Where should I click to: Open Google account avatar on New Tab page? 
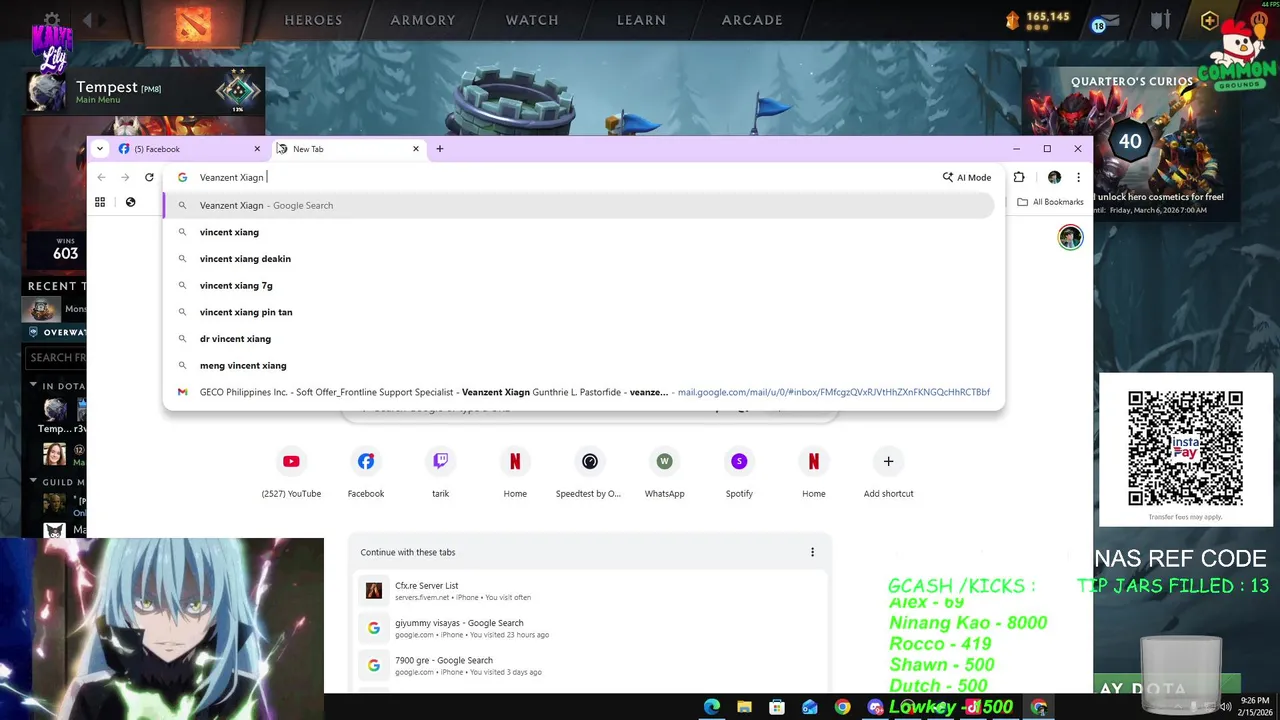pos(1071,237)
